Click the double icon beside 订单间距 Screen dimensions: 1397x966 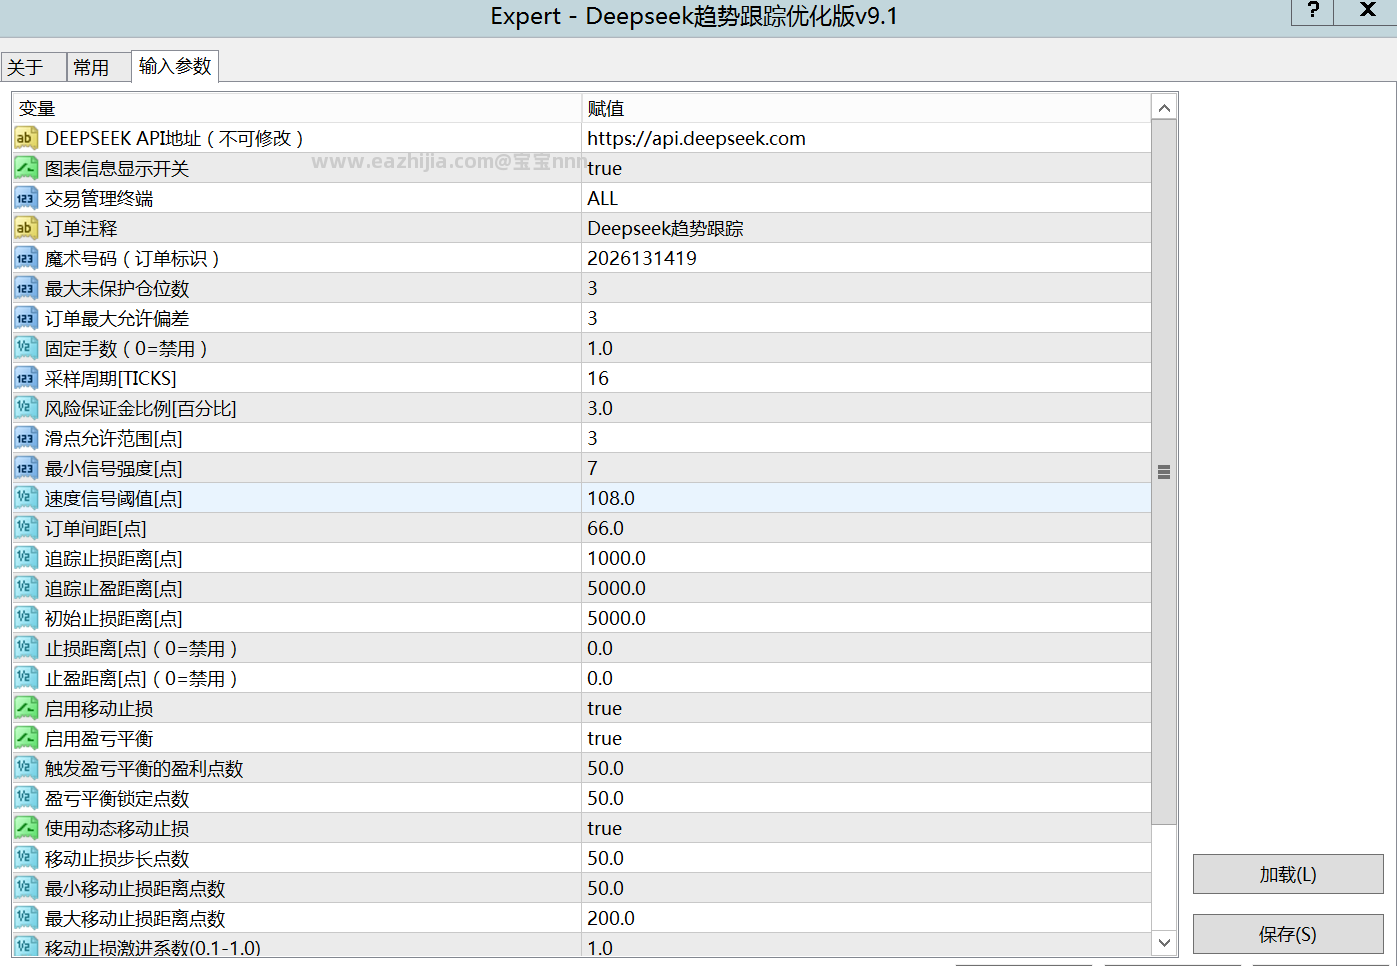click(26, 528)
